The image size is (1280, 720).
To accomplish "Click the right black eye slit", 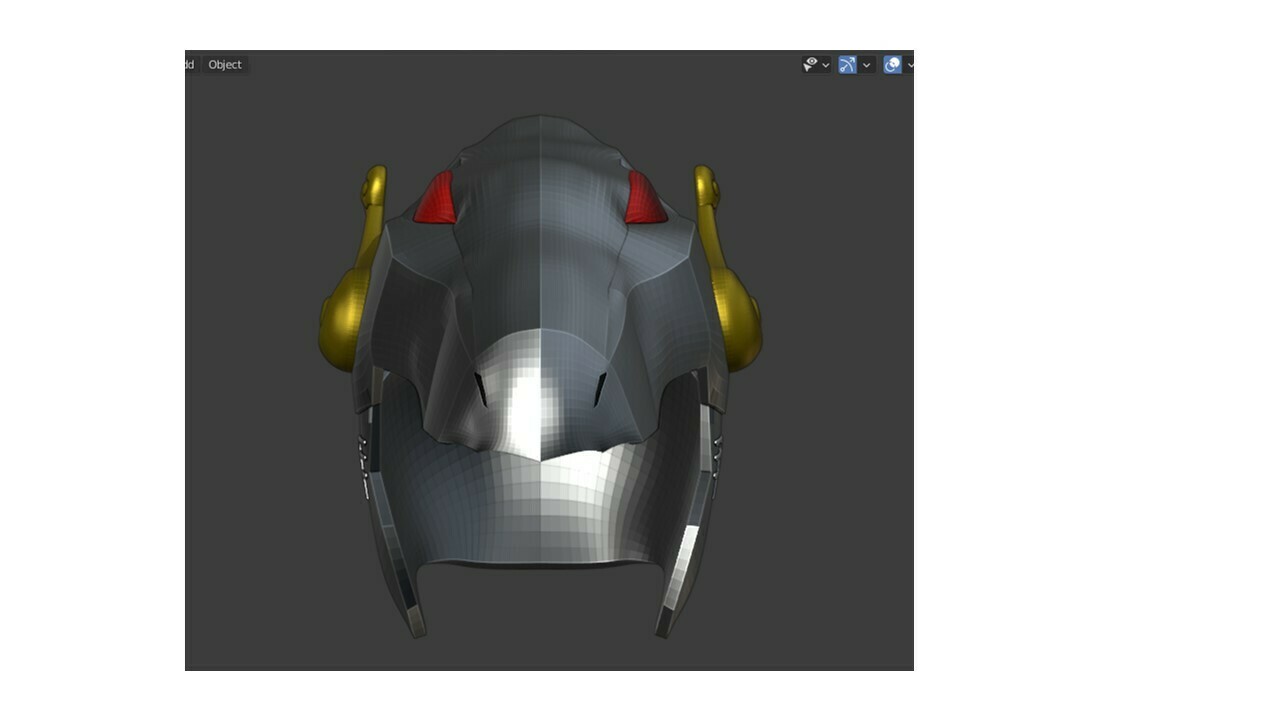I will click(600, 389).
